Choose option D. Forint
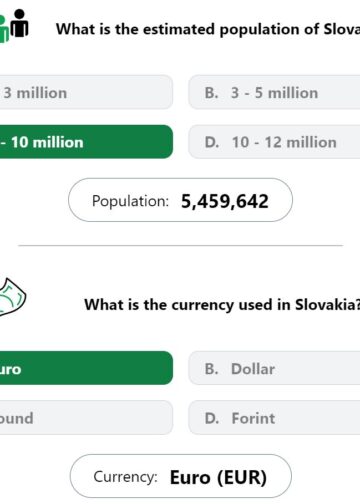This screenshot has height=504, width=360. 274,417
